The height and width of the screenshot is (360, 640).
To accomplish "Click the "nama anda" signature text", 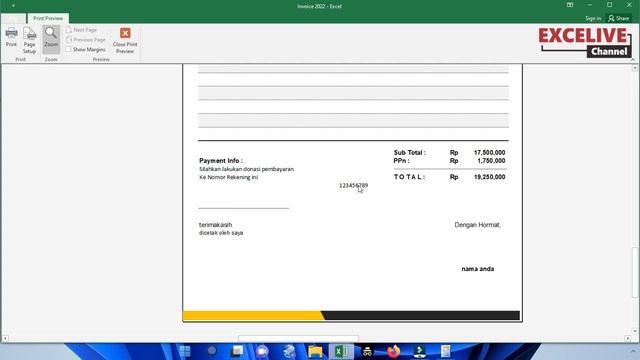I will [478, 269].
